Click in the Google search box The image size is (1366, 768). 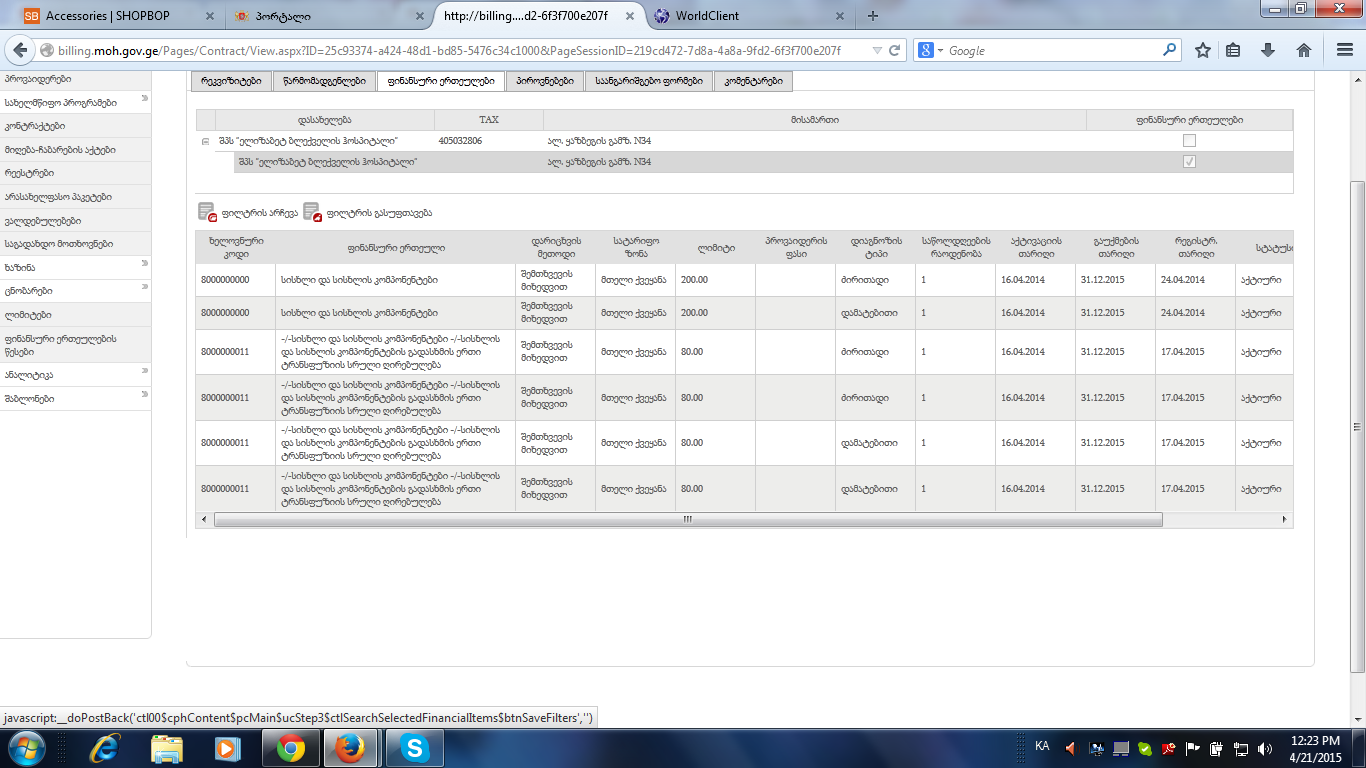(x=1050, y=50)
